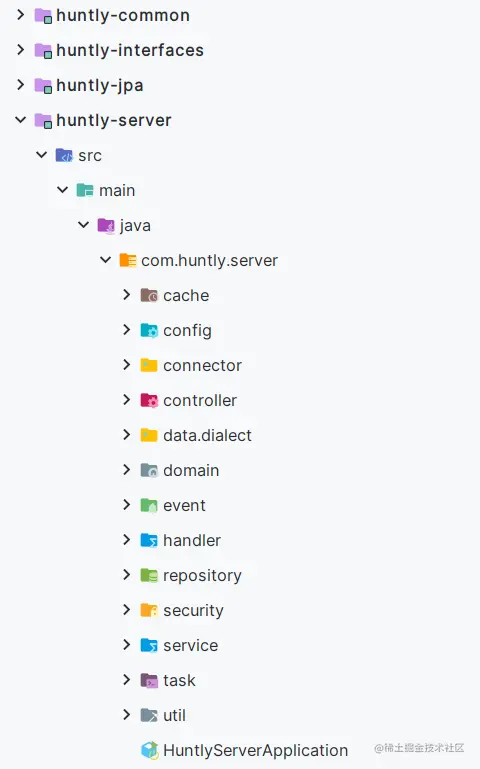
Task: Click the src source folder icon
Action: click(64, 155)
